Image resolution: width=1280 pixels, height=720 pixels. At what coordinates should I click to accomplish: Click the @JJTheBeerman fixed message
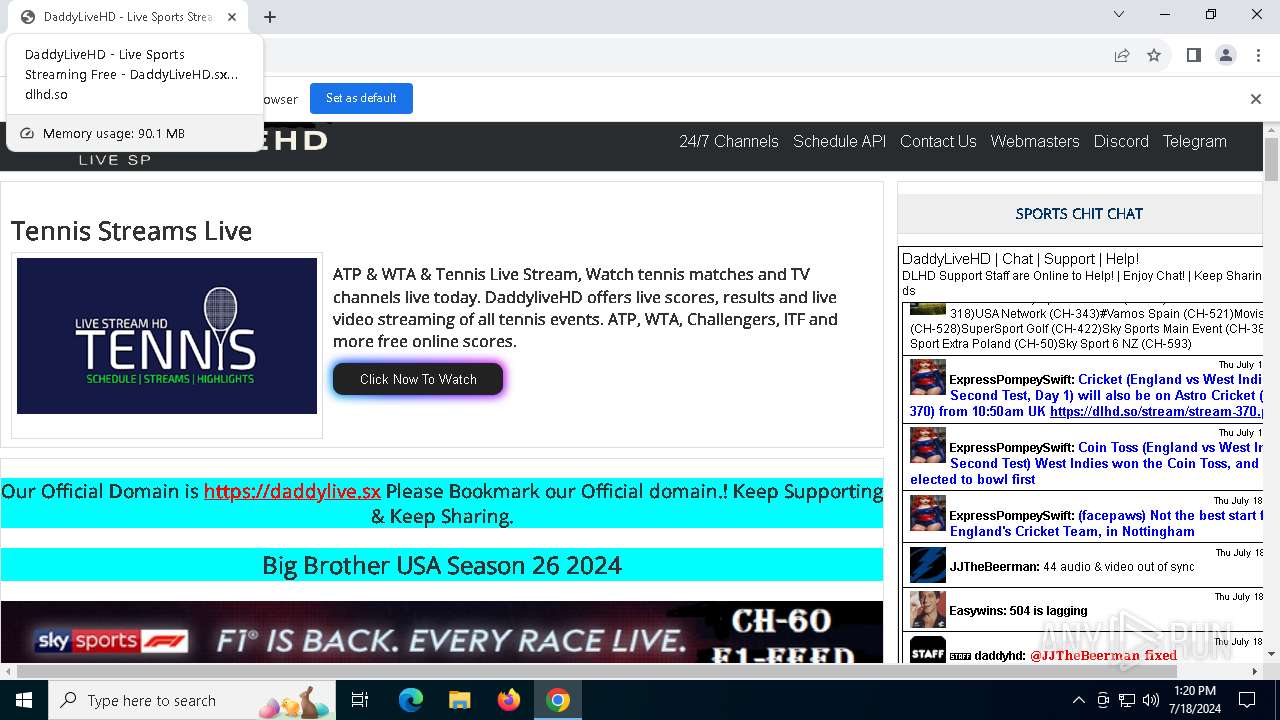click(1103, 655)
